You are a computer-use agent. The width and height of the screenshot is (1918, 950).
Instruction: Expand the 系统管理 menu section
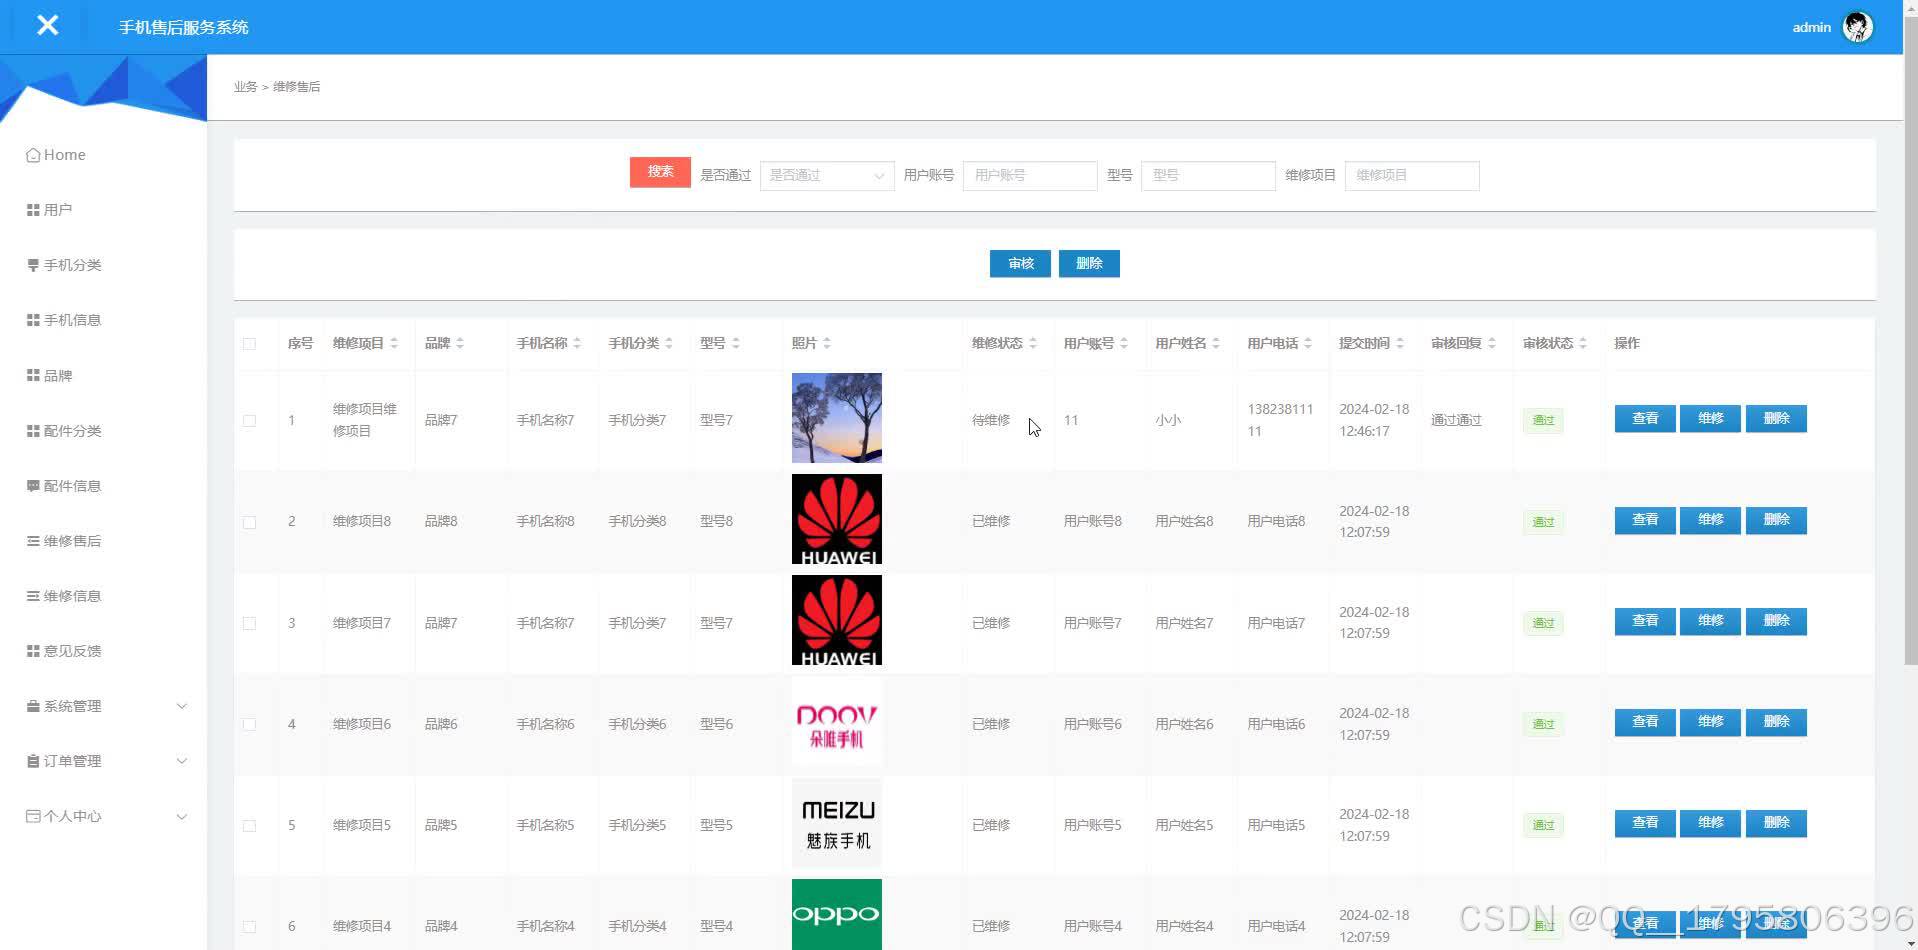70,705
